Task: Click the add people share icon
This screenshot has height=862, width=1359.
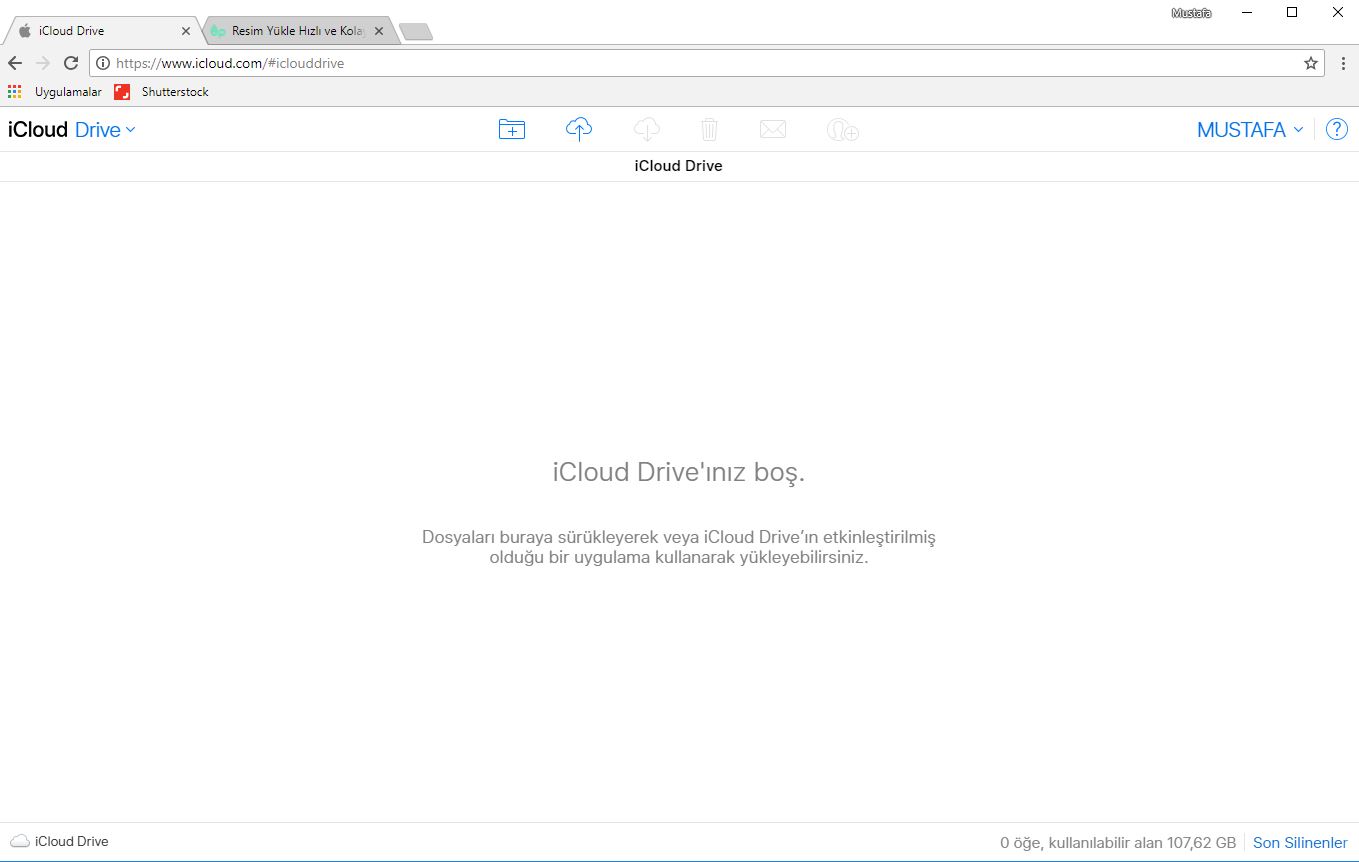Action: tap(842, 130)
